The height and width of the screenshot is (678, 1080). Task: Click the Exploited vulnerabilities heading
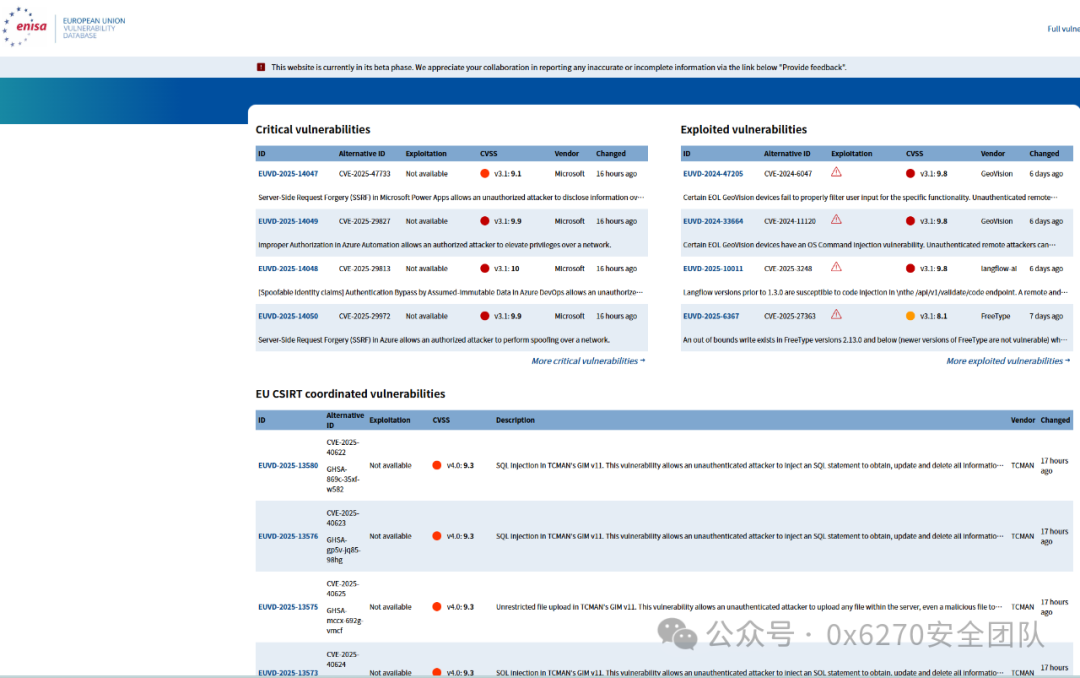743,130
